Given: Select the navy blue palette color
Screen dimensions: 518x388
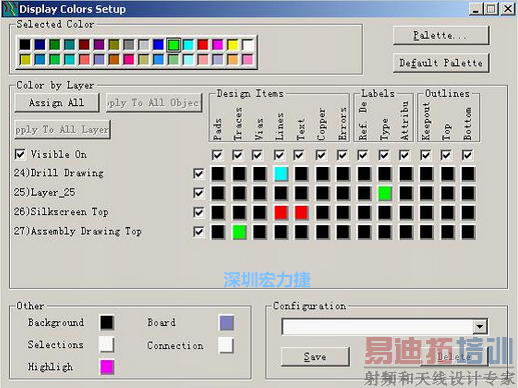Looking at the screenshot, I should click(x=40, y=45).
